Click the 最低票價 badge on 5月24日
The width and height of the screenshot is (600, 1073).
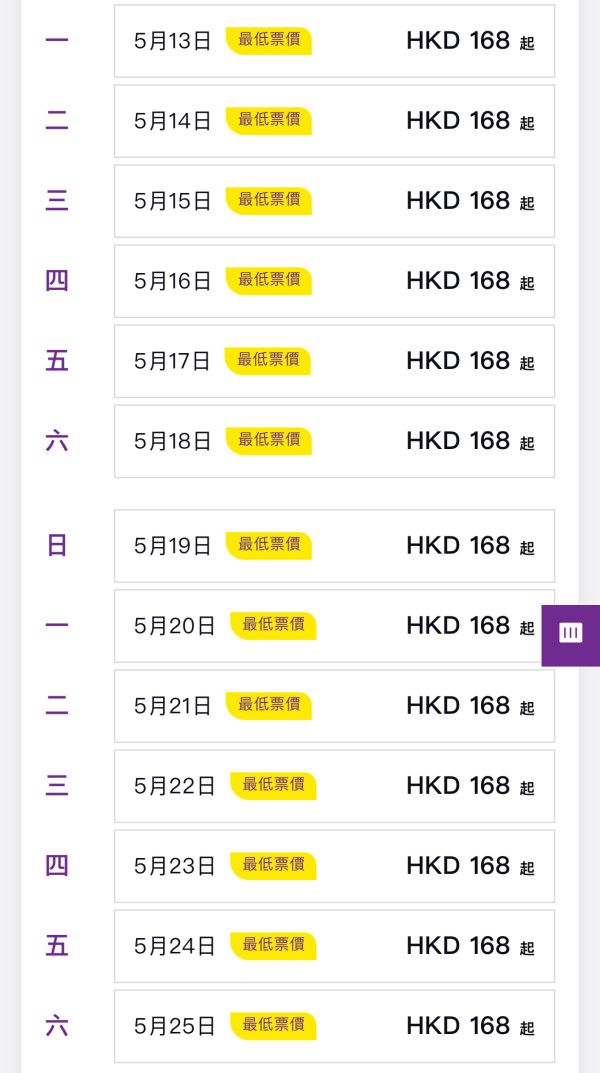pyautogui.click(x=275, y=946)
